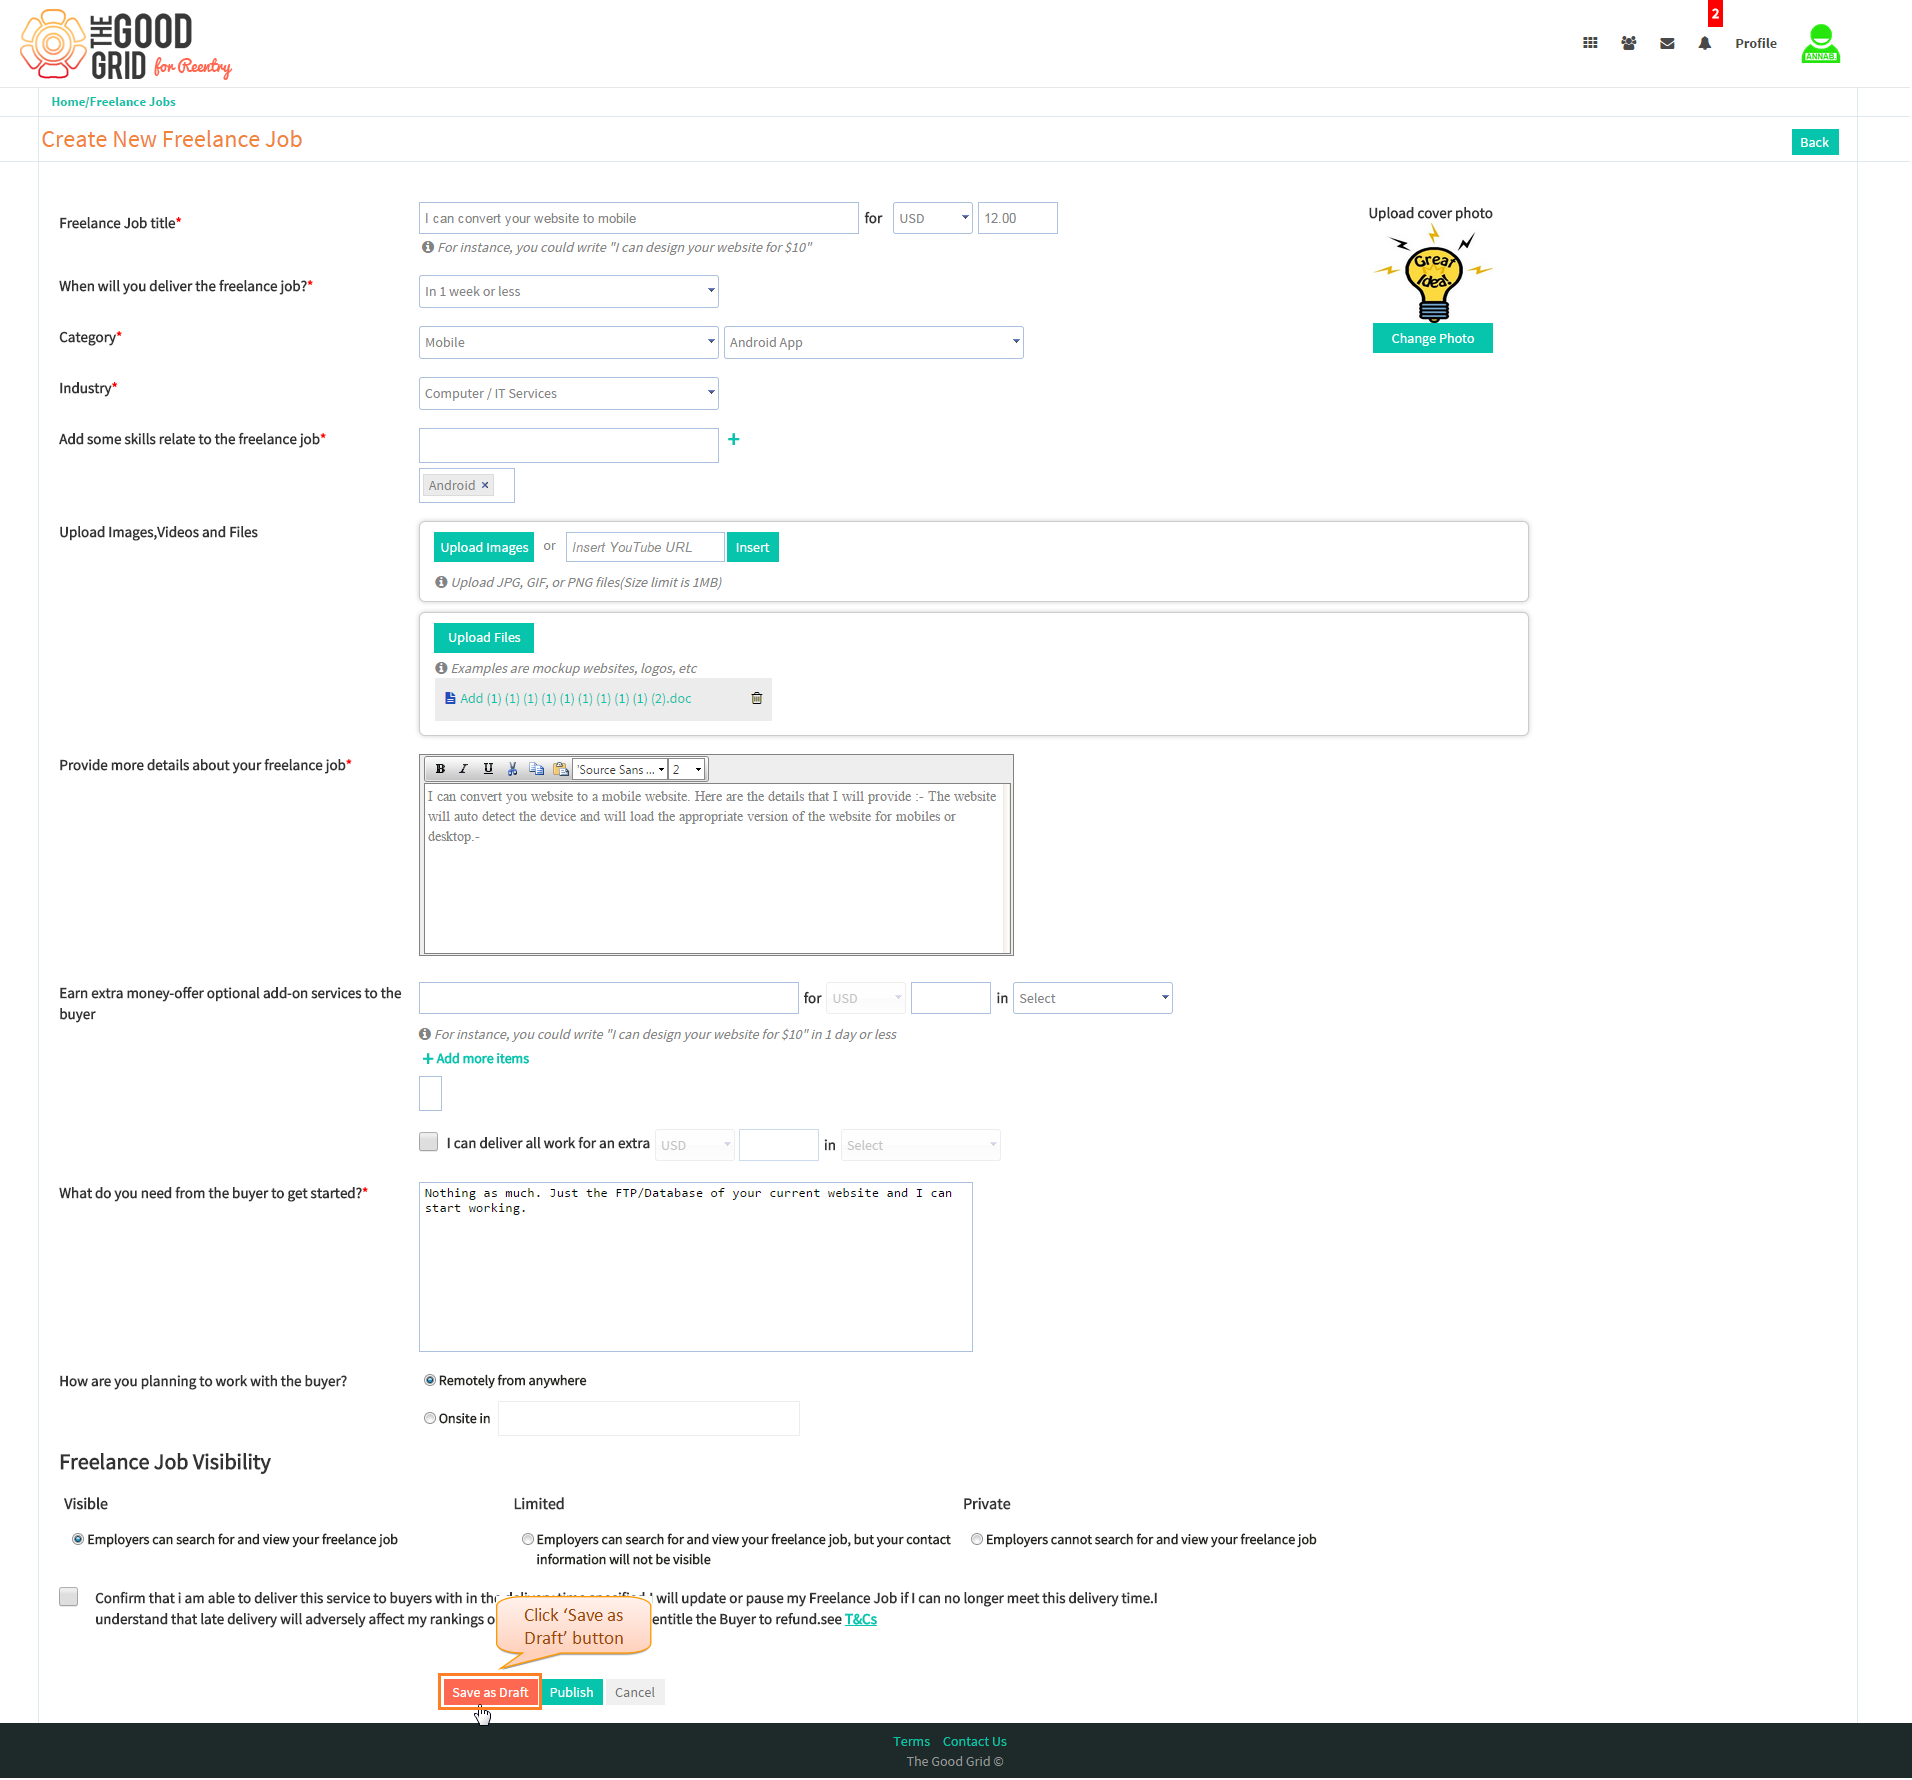
Task: Check the deliver all work extra checkbox
Action: [429, 1142]
